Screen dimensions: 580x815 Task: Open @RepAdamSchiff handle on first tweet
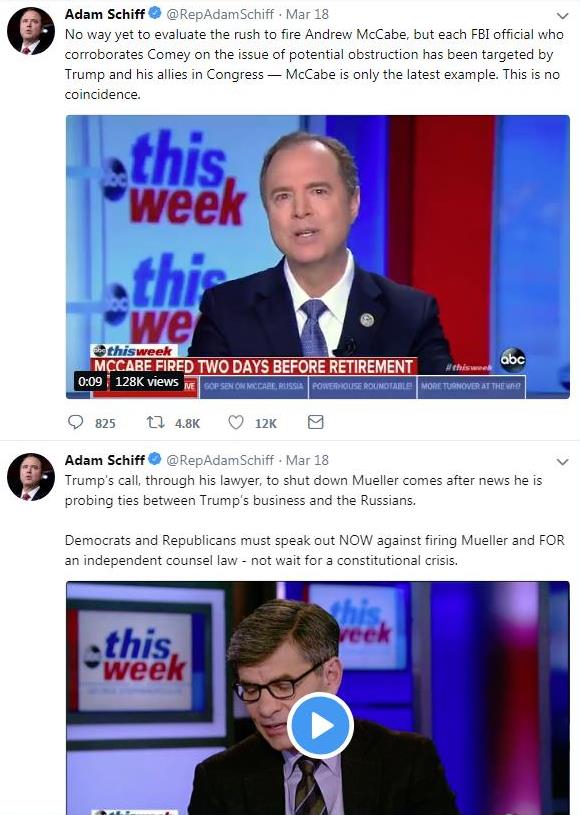point(220,14)
